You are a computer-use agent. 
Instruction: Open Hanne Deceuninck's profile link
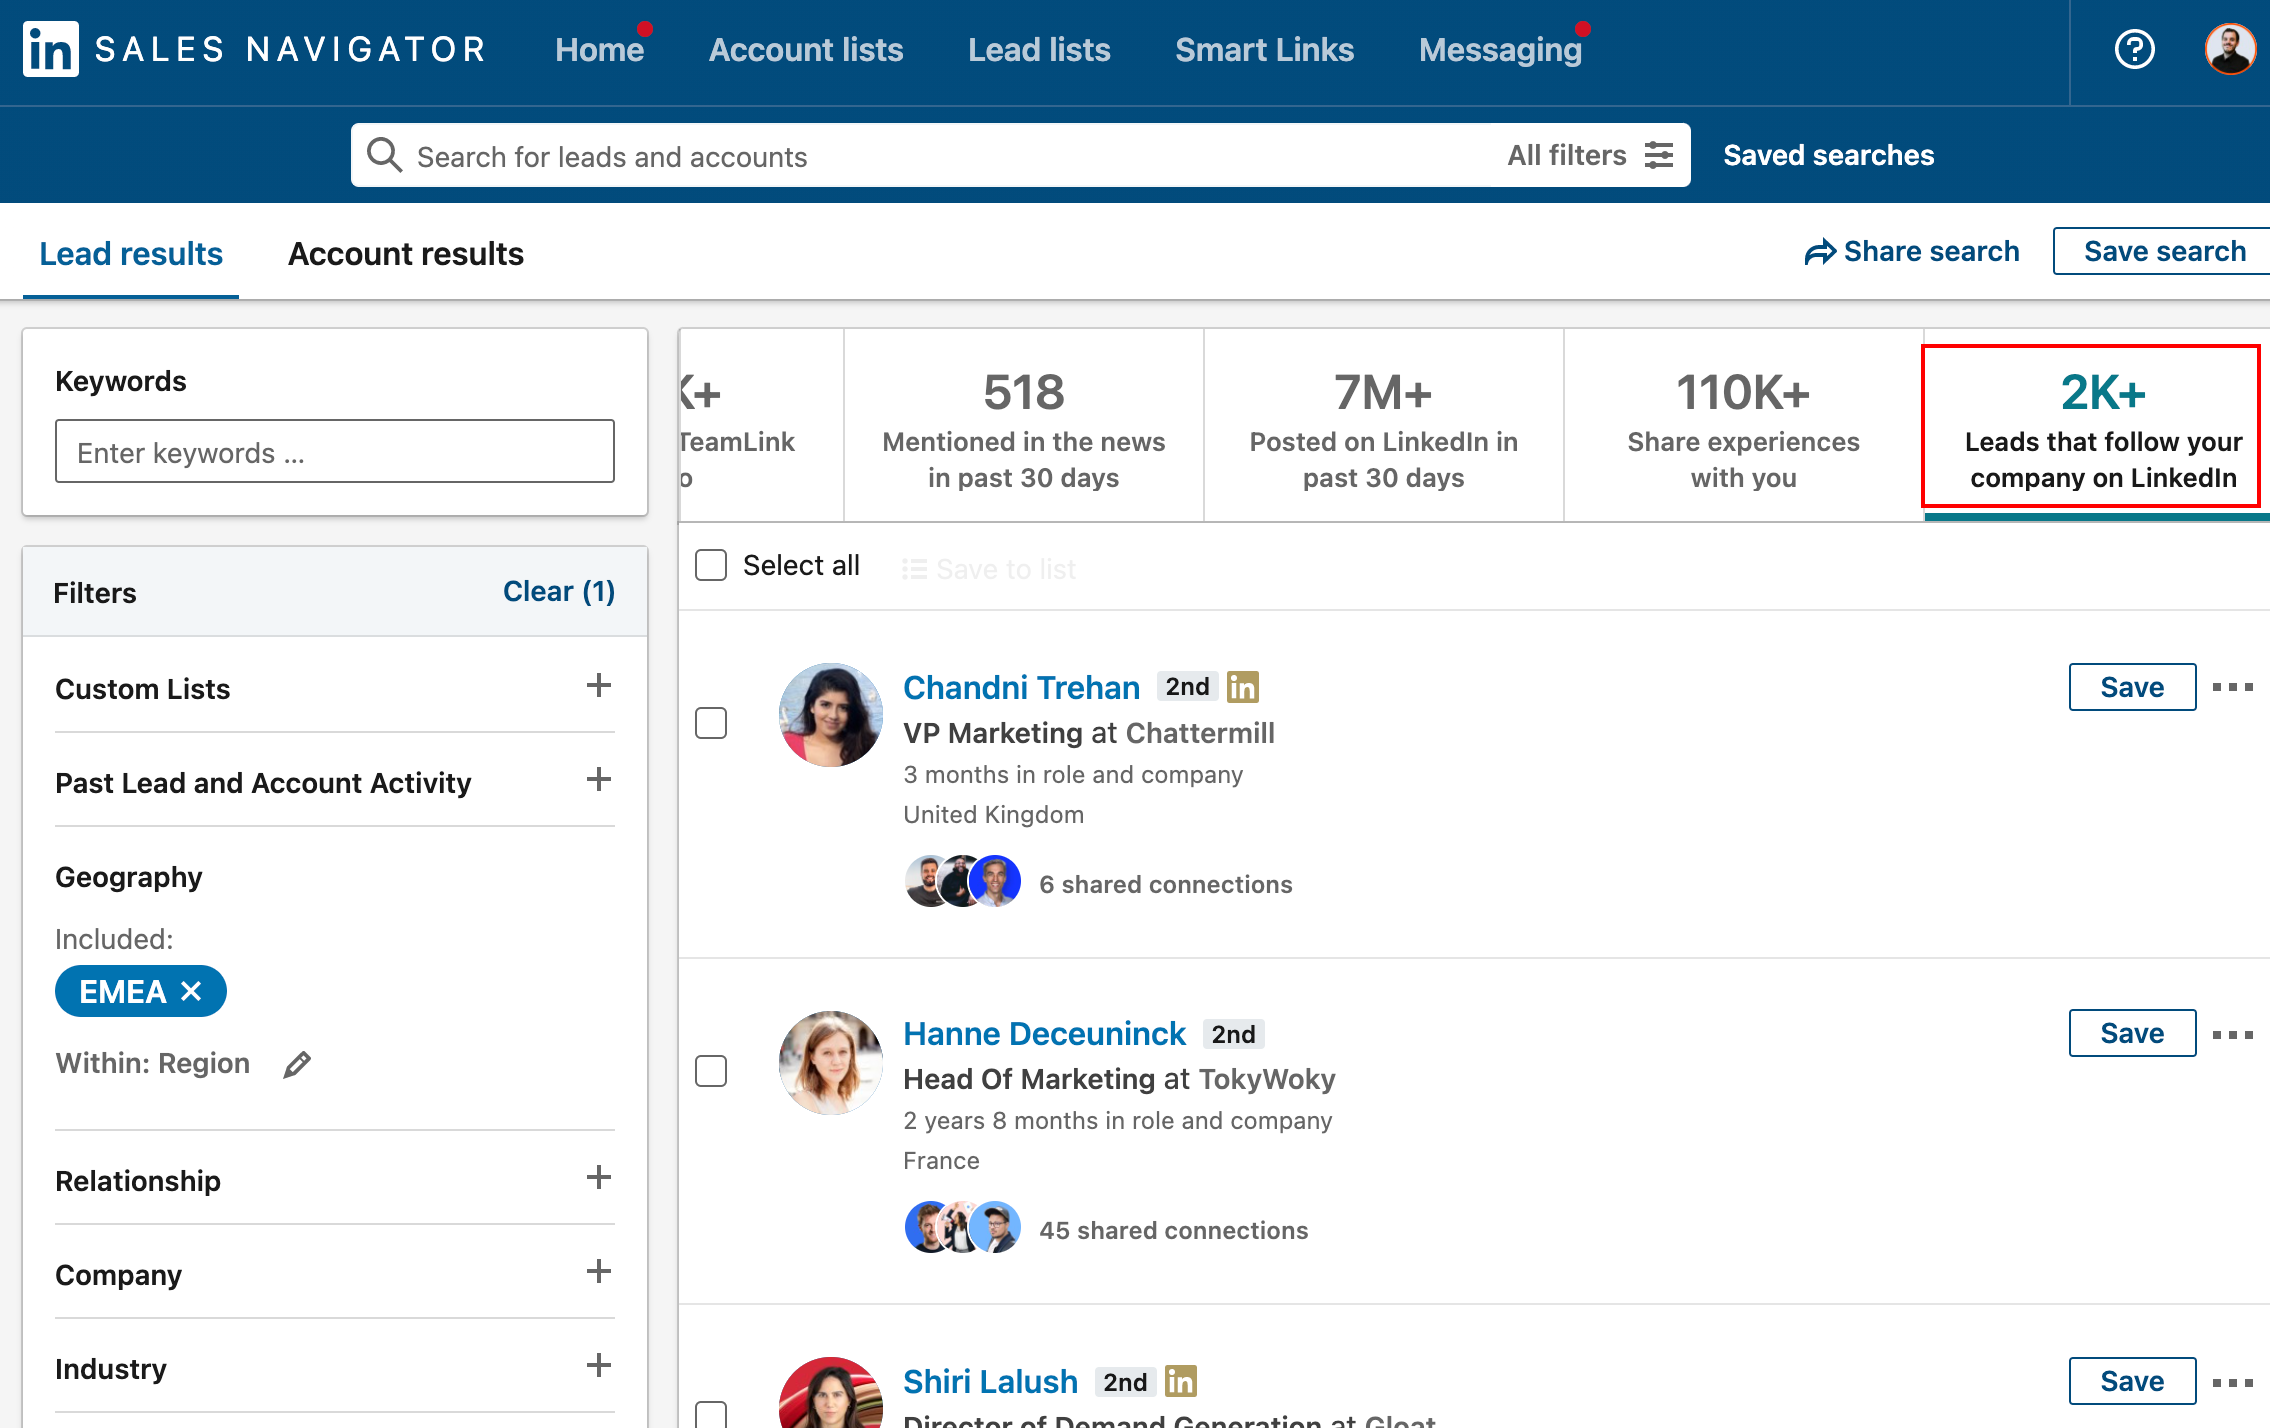click(1044, 1034)
